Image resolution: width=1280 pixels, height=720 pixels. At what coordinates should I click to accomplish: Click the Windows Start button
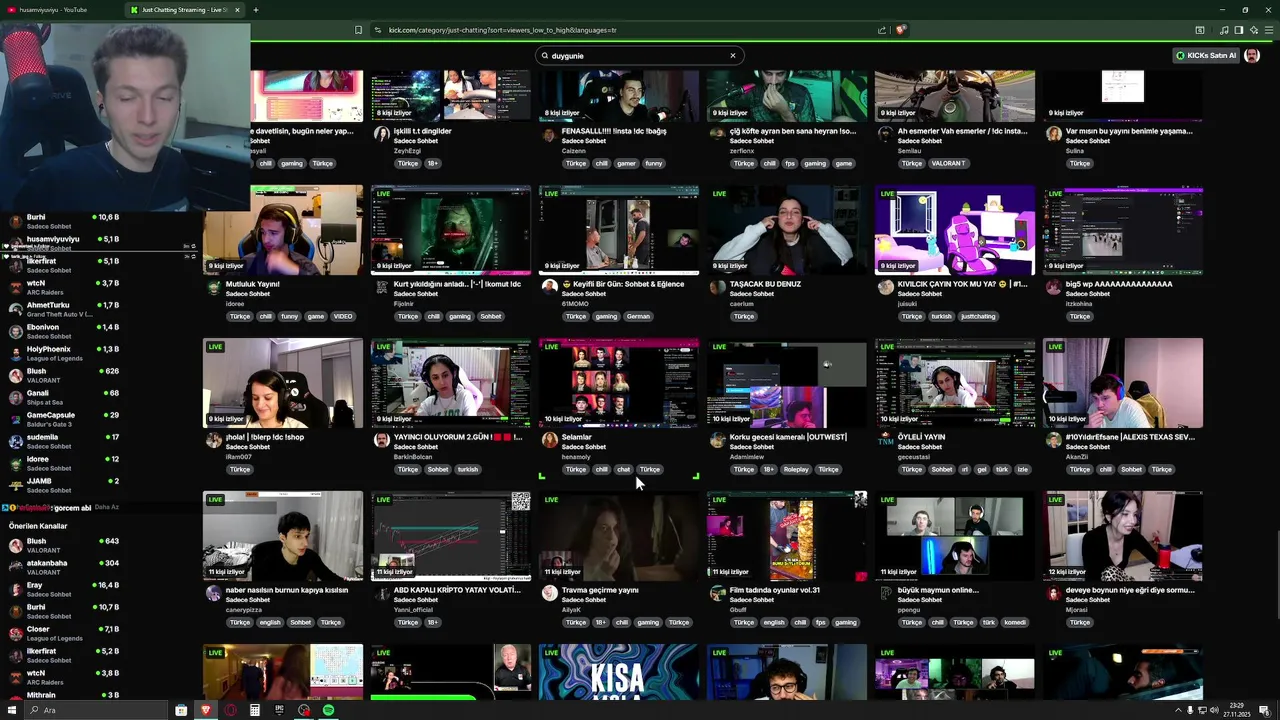pos(11,710)
